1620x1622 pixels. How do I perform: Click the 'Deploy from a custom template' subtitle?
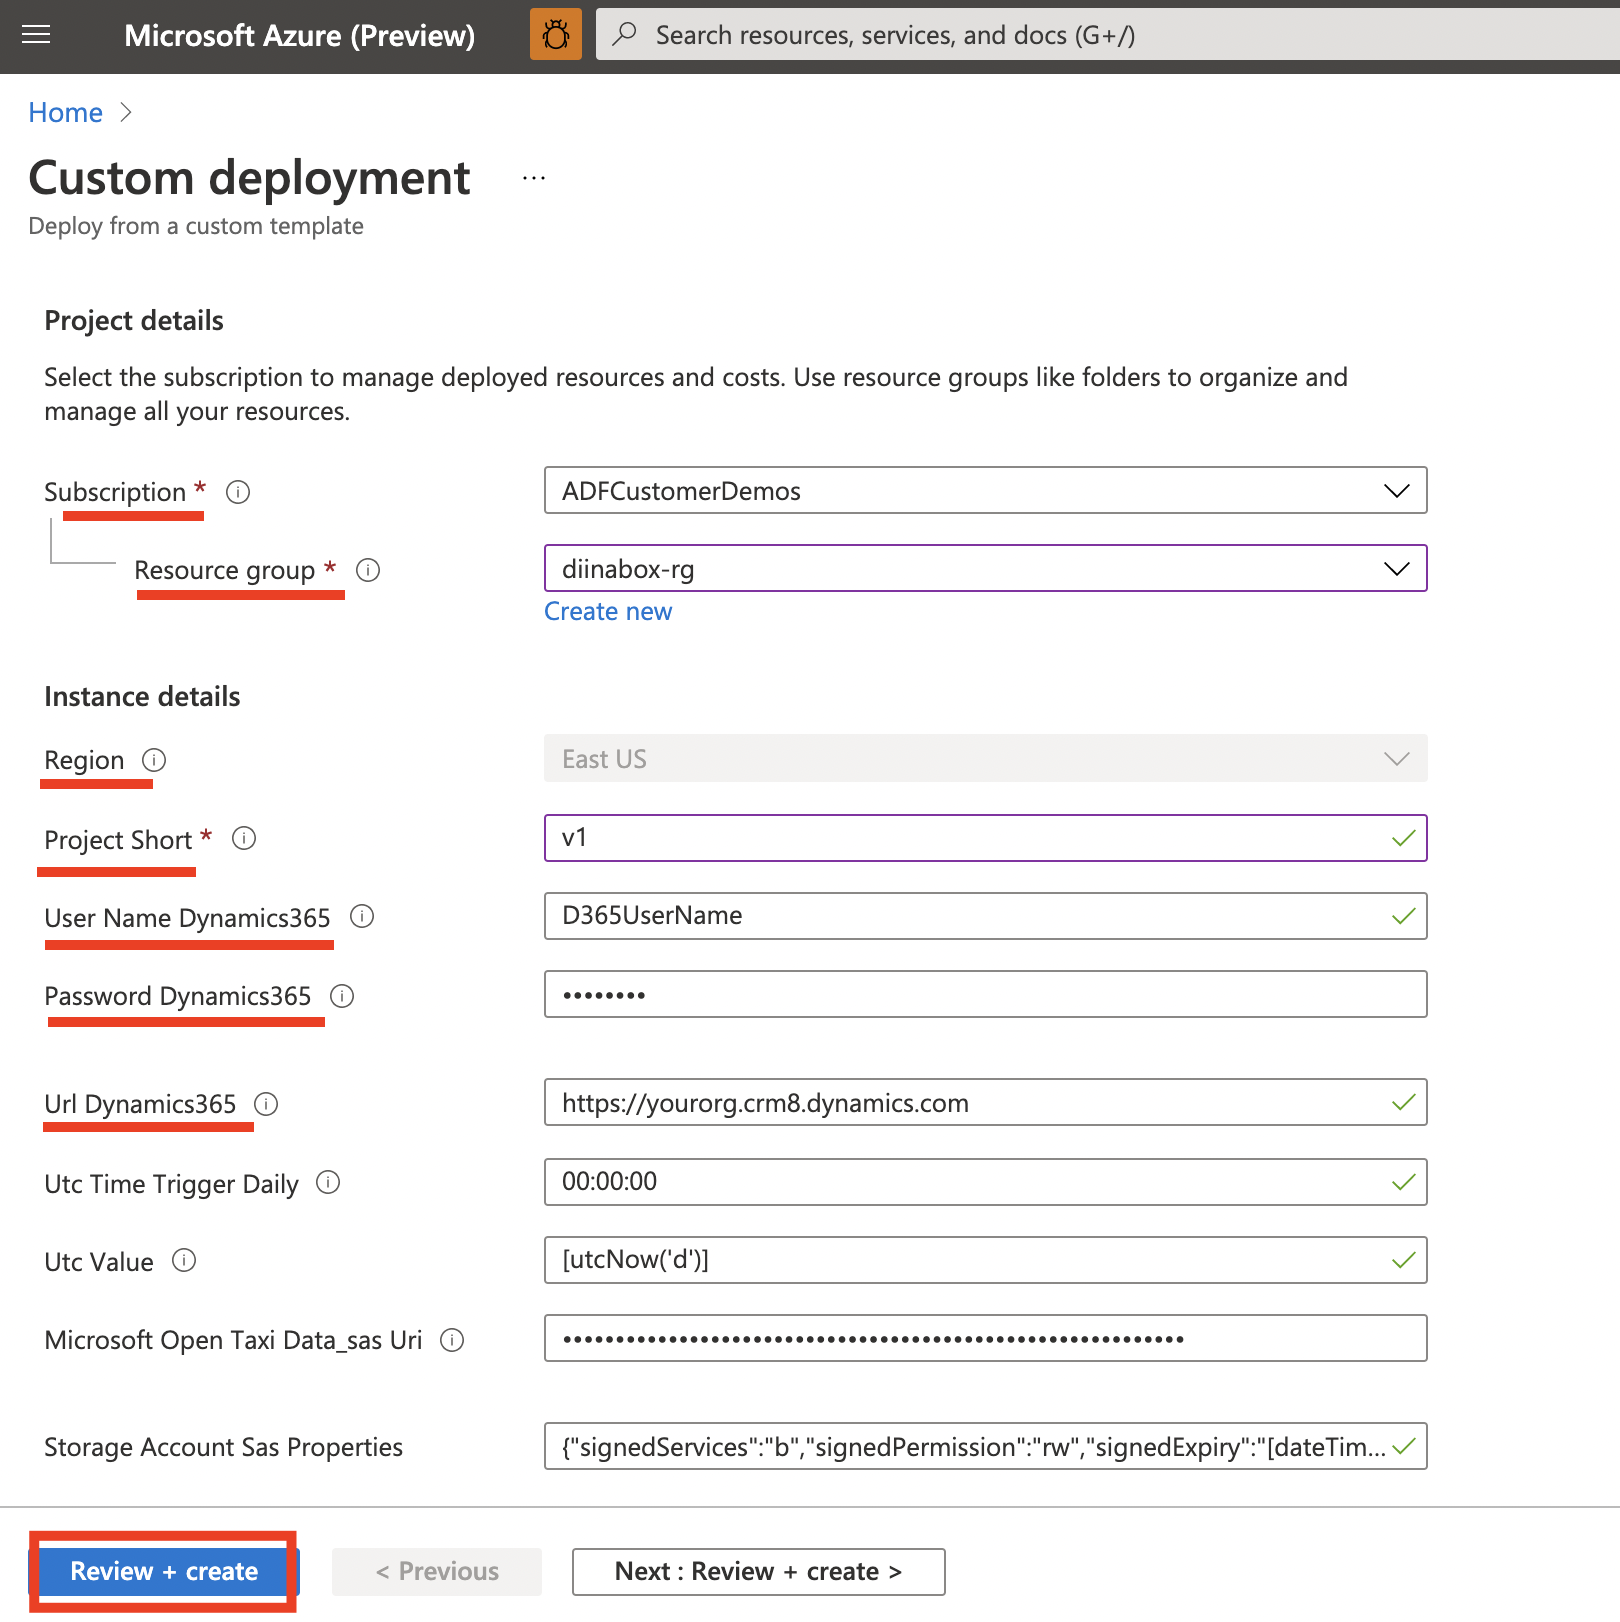(x=196, y=226)
